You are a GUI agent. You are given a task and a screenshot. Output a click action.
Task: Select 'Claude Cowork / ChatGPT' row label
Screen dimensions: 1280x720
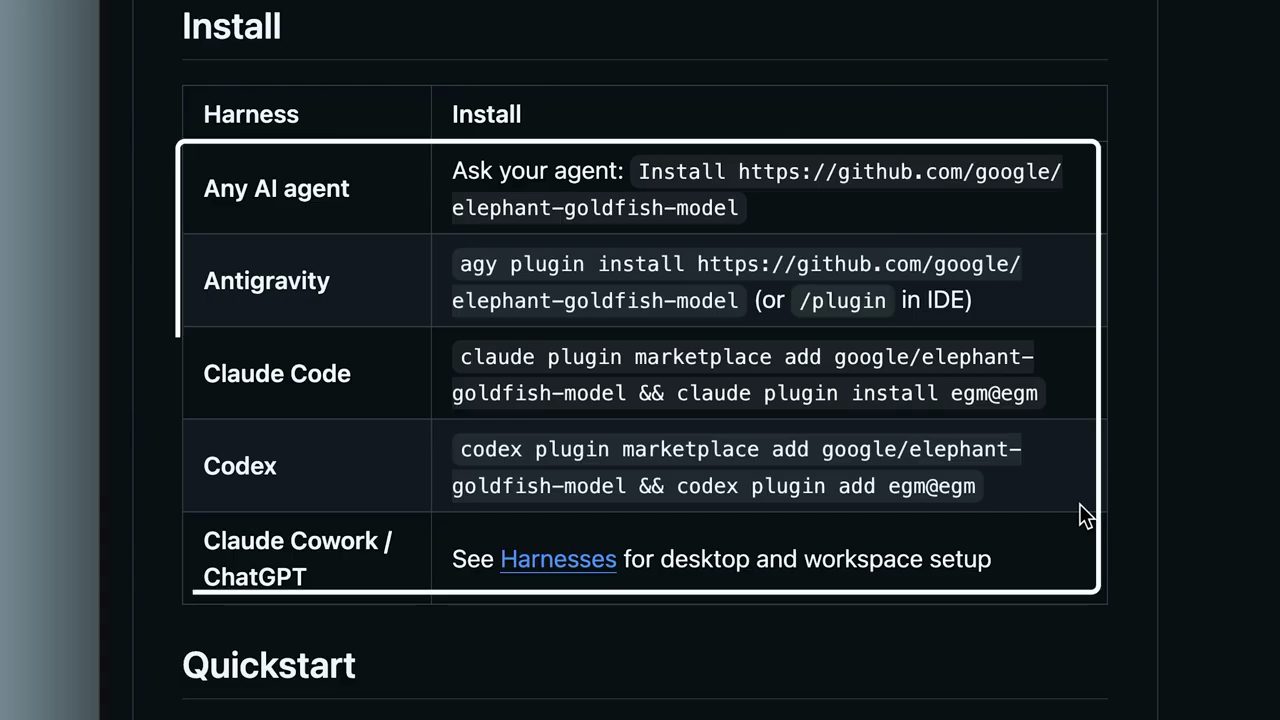[297, 559]
